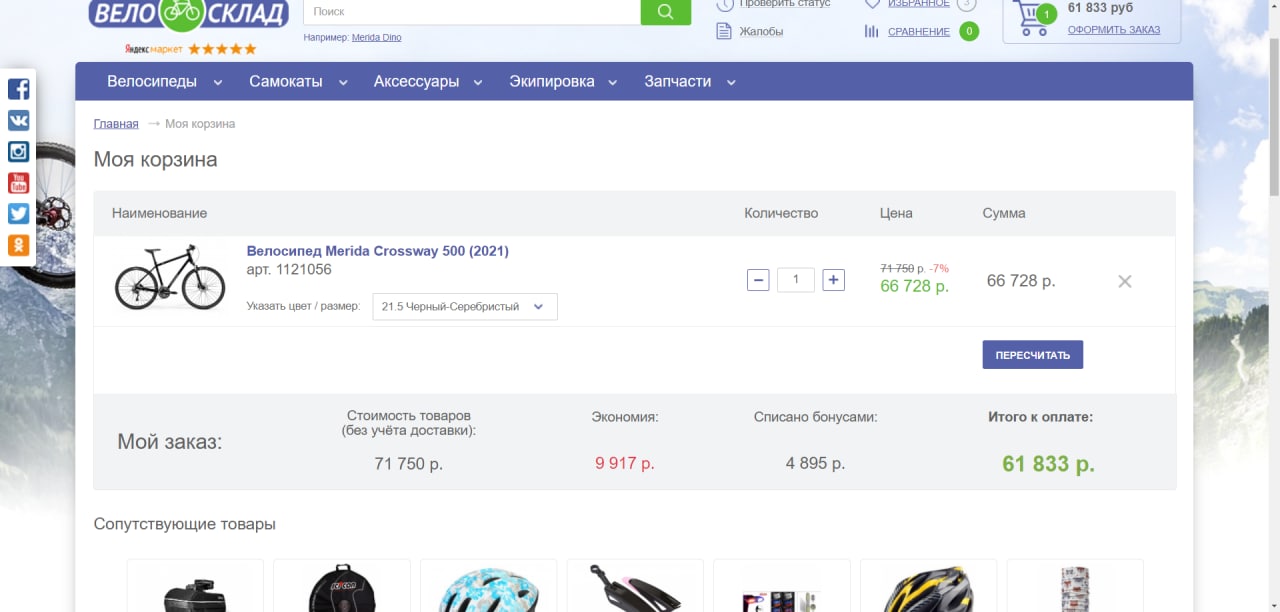Open the round wheel bag related product
The height and width of the screenshot is (612, 1280).
[x=342, y=586]
